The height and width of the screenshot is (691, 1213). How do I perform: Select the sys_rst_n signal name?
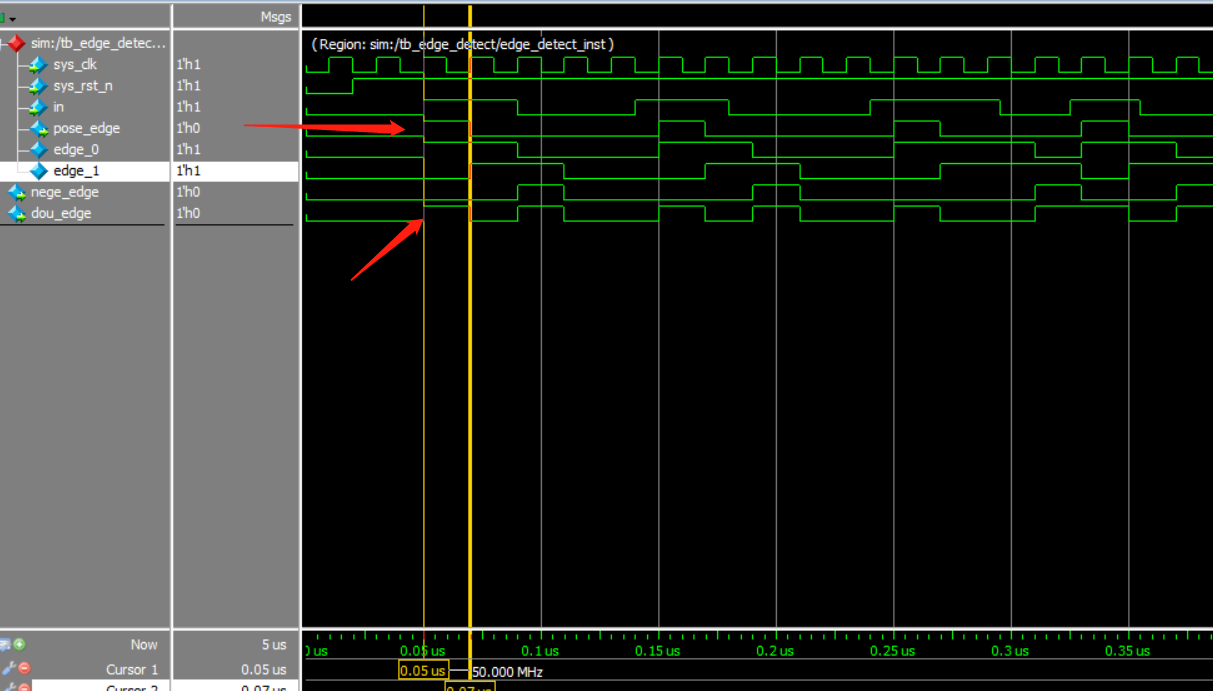(83, 86)
